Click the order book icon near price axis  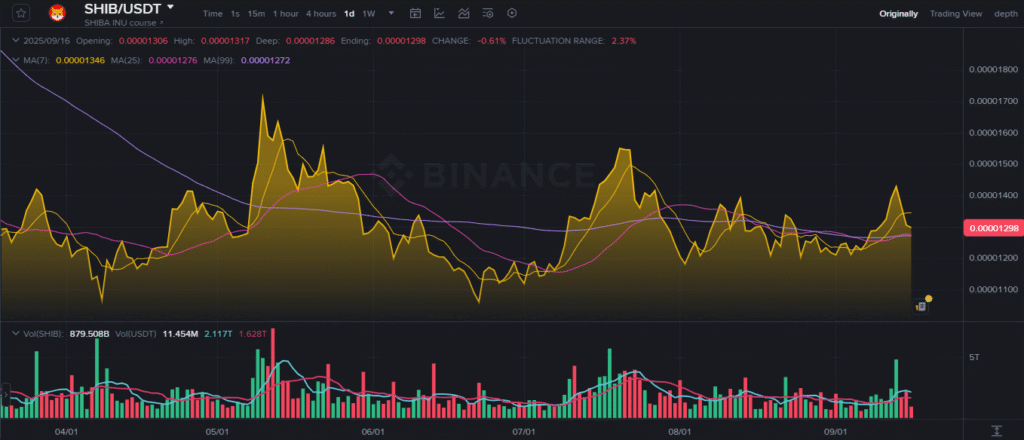click(x=920, y=306)
